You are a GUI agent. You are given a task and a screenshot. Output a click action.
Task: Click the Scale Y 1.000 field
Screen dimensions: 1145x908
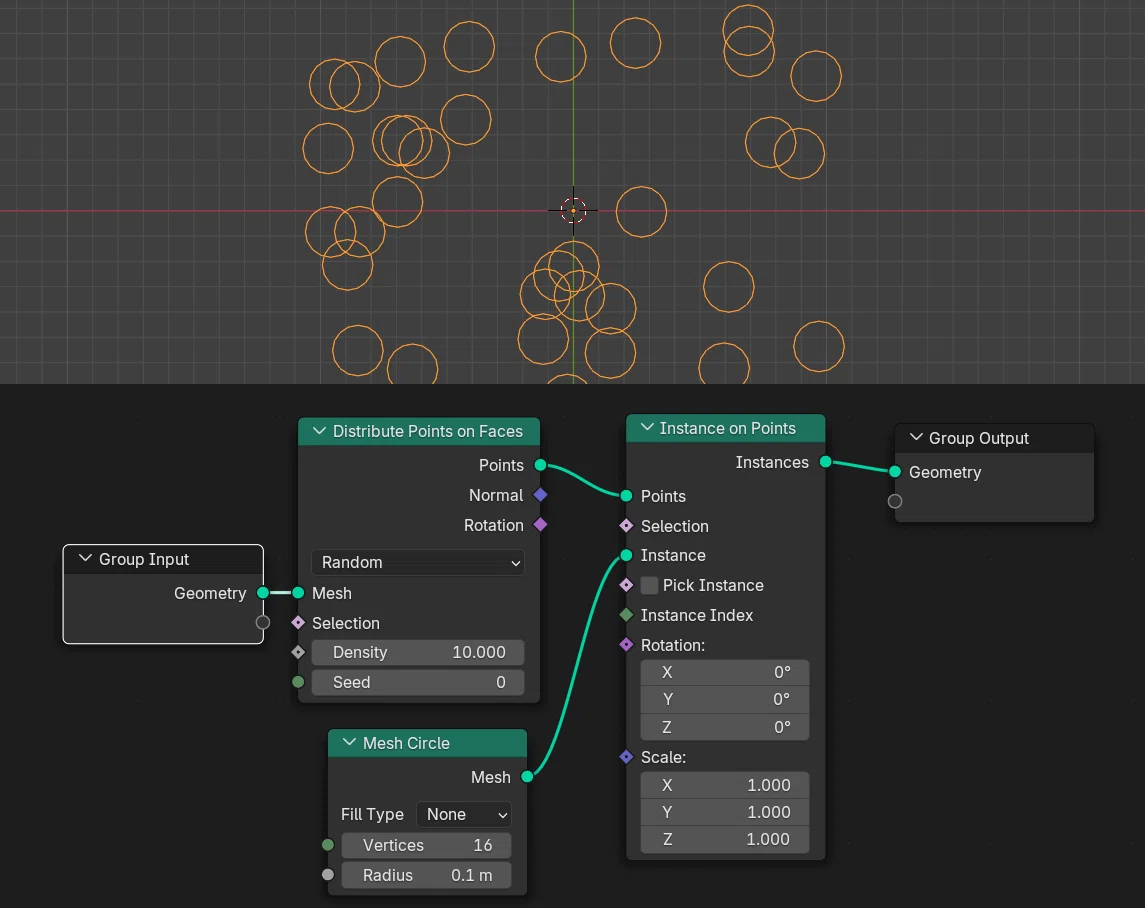pyautogui.click(x=724, y=812)
